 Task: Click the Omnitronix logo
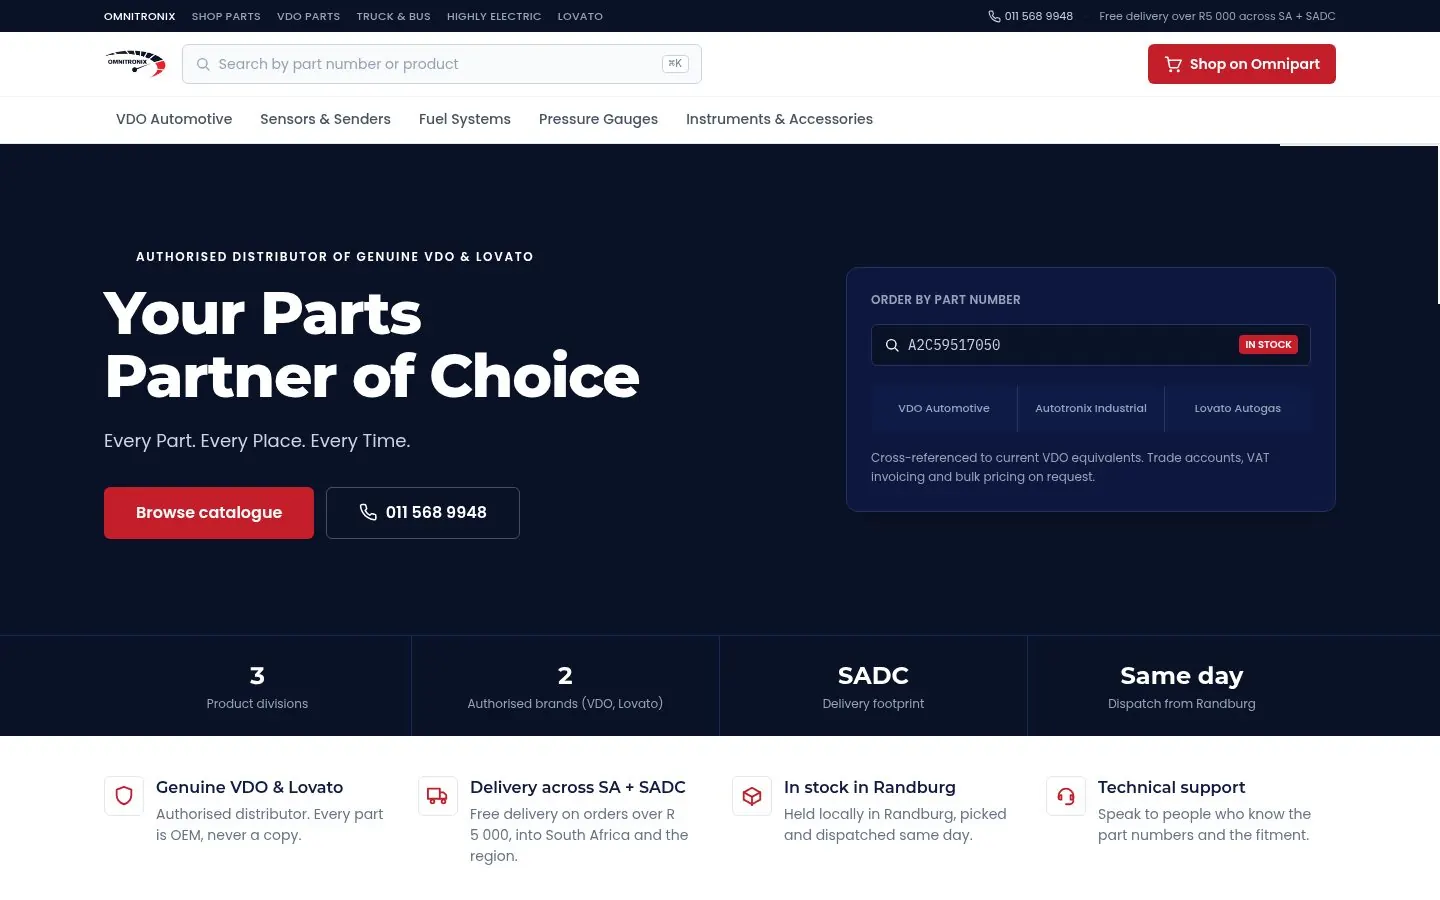tap(135, 63)
